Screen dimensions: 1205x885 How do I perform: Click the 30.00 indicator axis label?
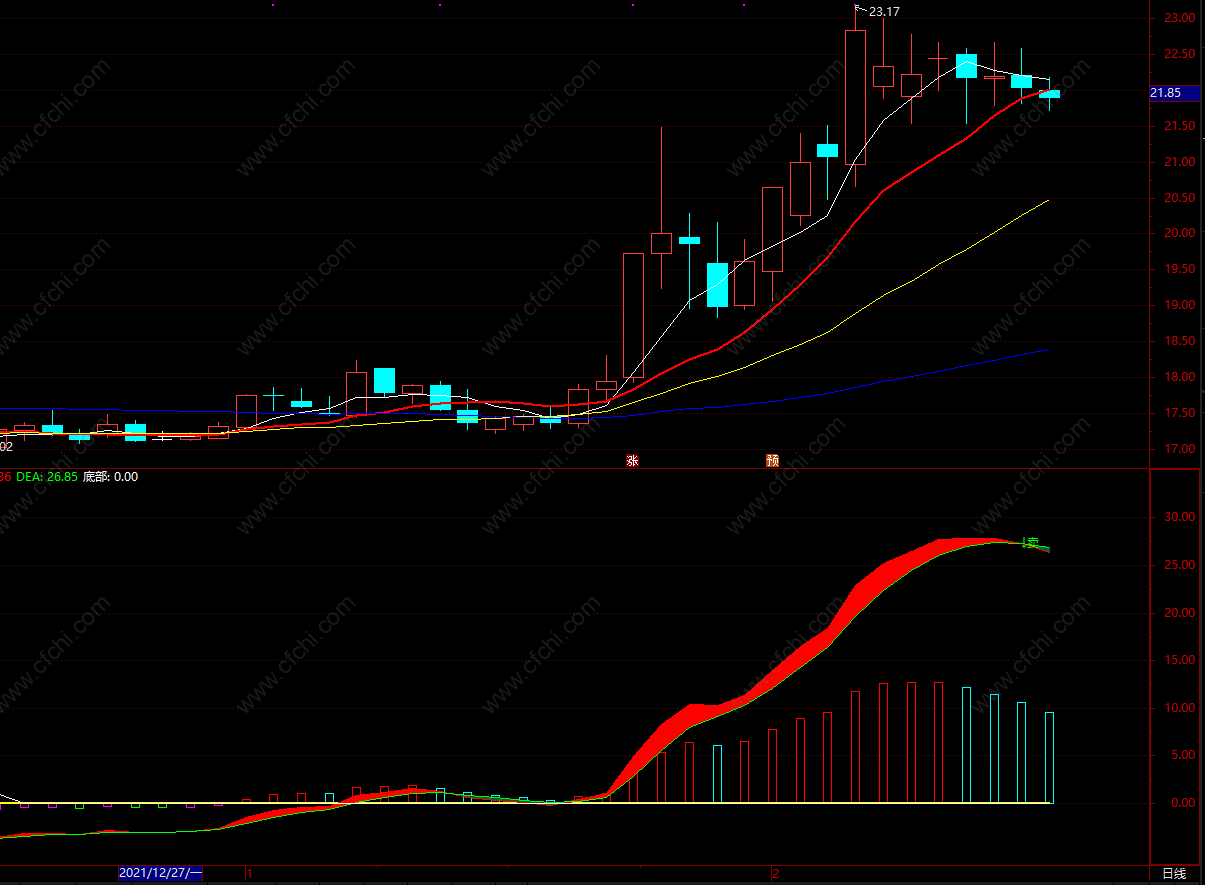(1180, 517)
